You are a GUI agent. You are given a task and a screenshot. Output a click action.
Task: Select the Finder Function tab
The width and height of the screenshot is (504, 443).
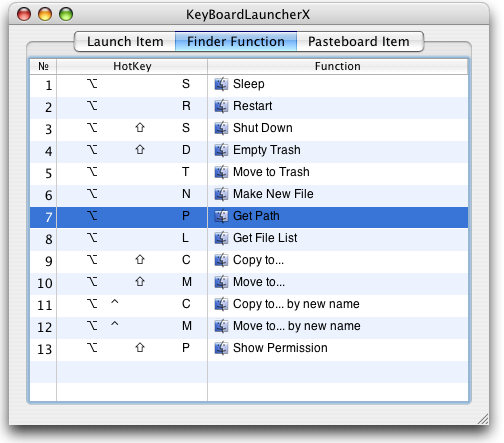pos(236,42)
